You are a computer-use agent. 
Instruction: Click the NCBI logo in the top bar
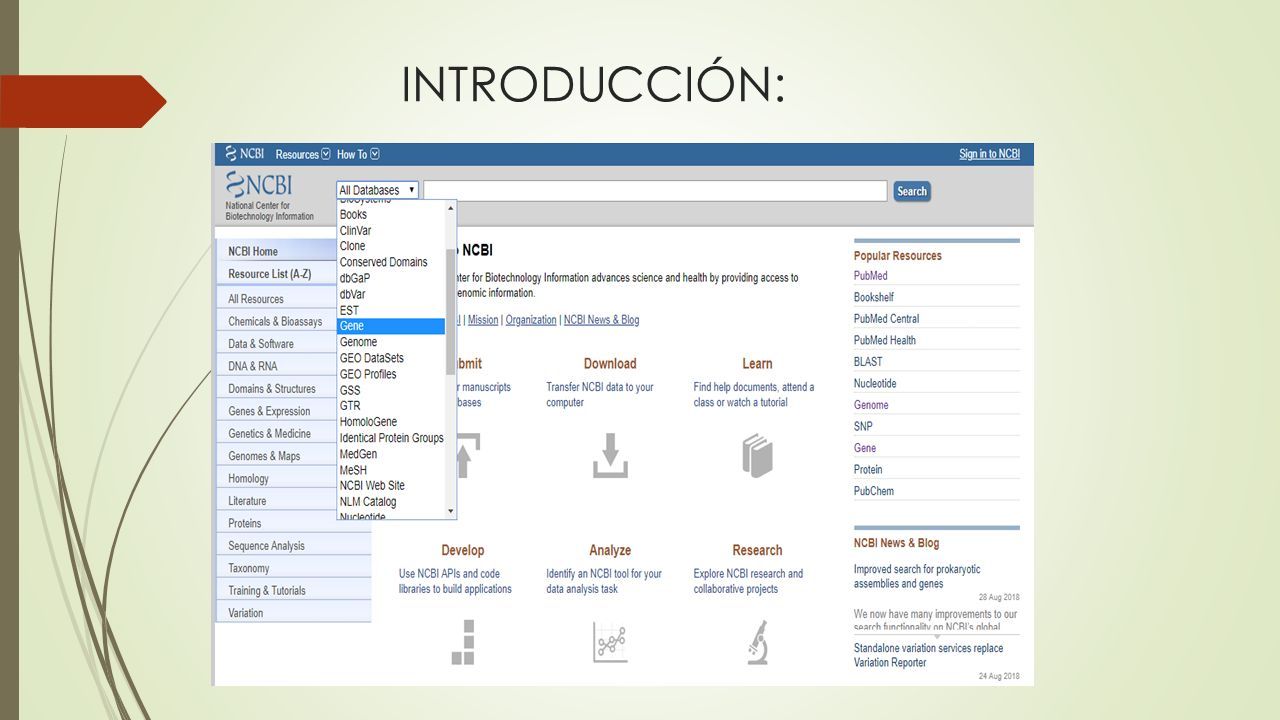pos(244,154)
